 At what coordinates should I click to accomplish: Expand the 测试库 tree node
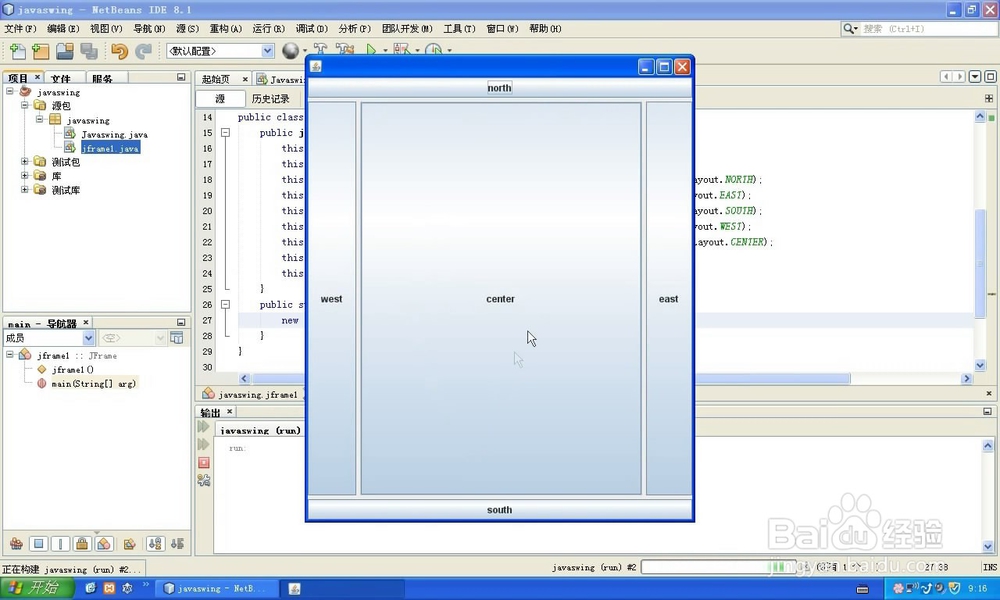(24, 189)
